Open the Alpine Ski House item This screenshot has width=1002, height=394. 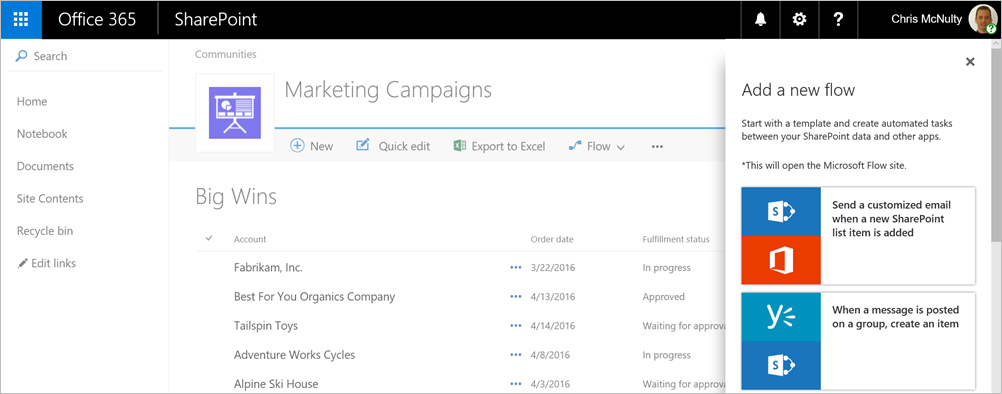pos(276,384)
